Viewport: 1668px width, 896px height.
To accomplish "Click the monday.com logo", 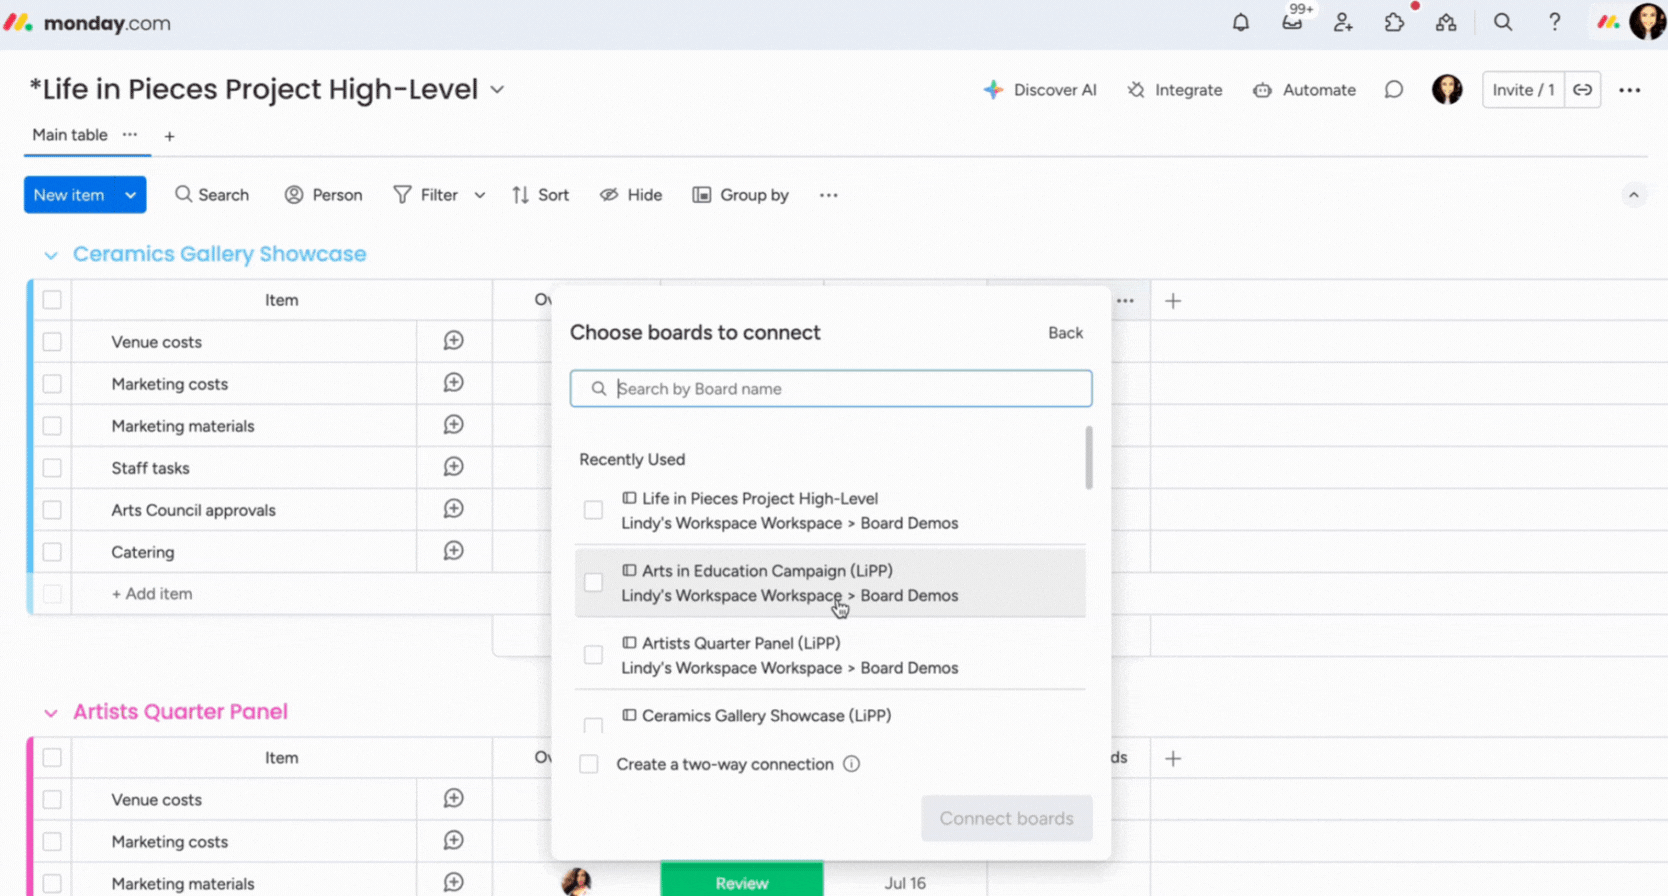I will click(87, 23).
